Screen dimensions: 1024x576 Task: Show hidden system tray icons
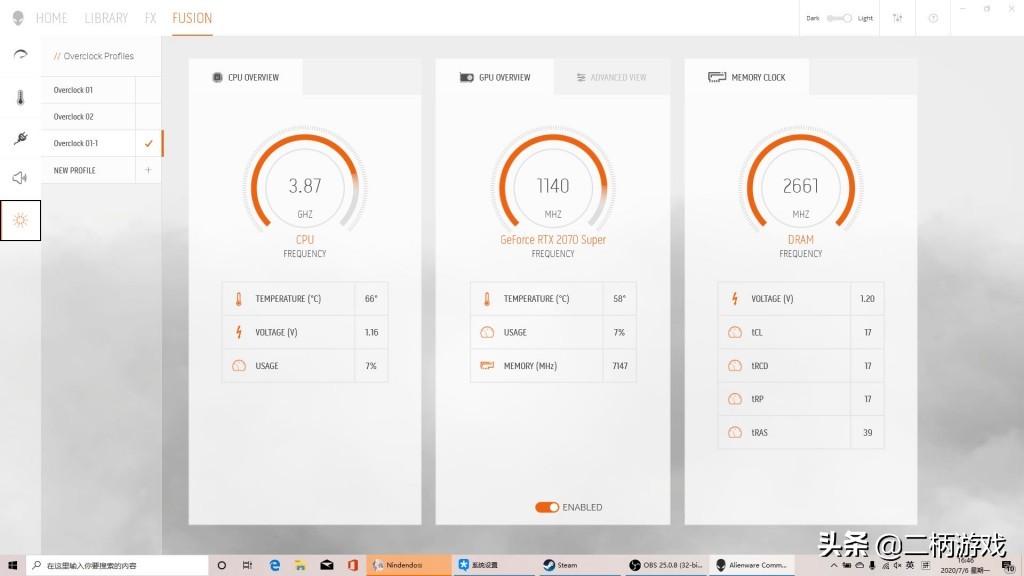(x=833, y=566)
